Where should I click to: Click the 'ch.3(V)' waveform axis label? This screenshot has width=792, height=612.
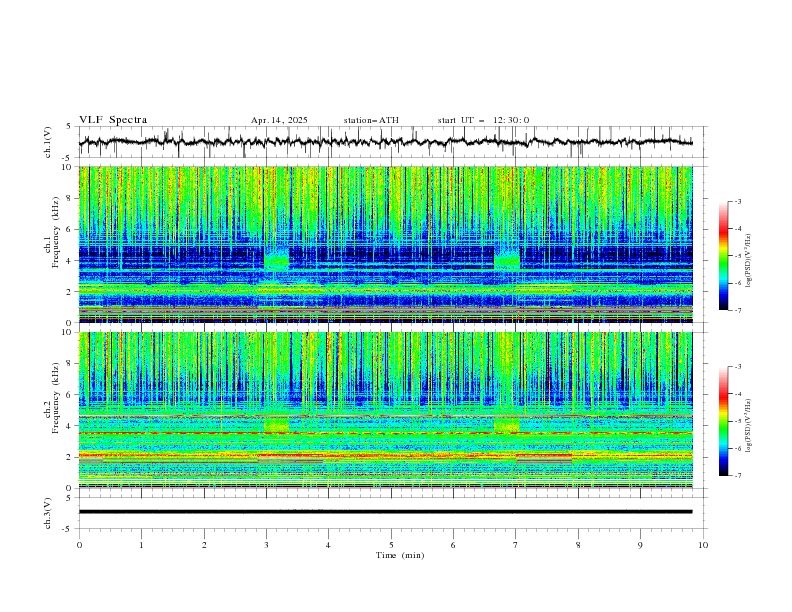pyautogui.click(x=48, y=513)
